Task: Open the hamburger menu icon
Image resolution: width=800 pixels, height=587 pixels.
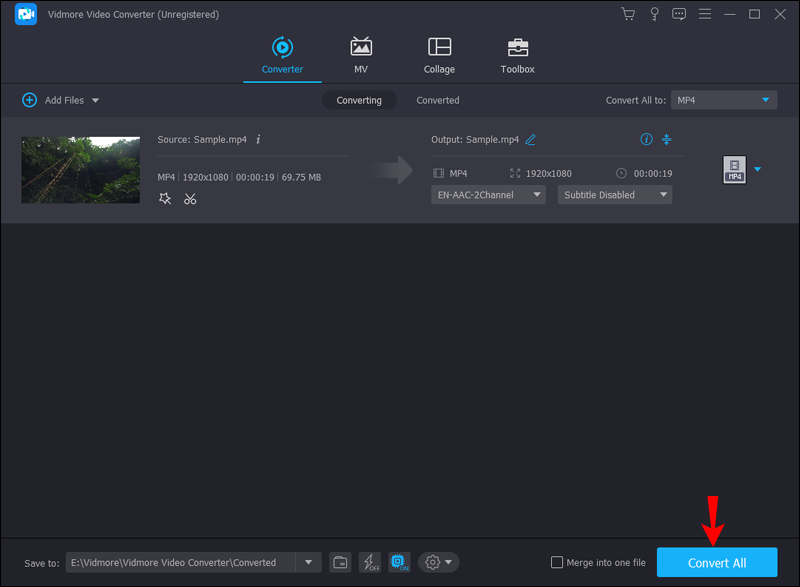Action: pyautogui.click(x=705, y=14)
